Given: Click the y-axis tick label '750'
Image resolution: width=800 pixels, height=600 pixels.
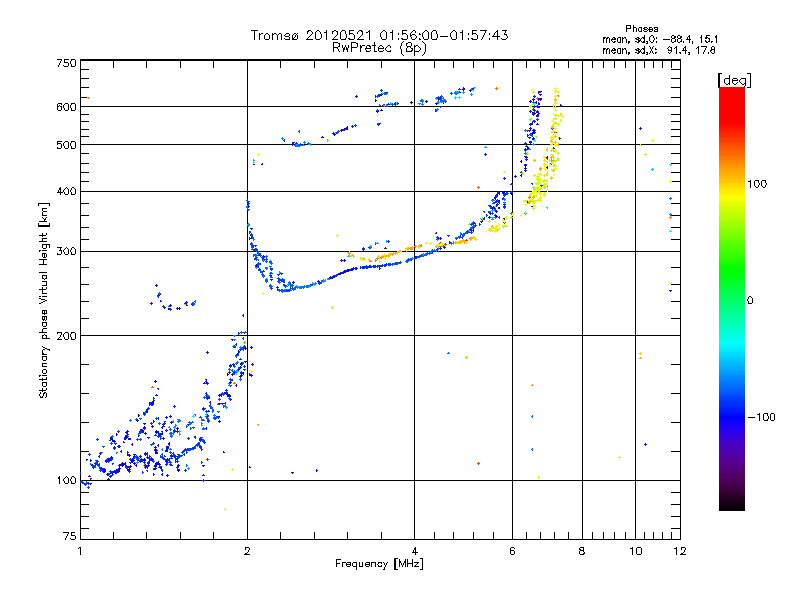Looking at the screenshot, I should coord(67,63).
